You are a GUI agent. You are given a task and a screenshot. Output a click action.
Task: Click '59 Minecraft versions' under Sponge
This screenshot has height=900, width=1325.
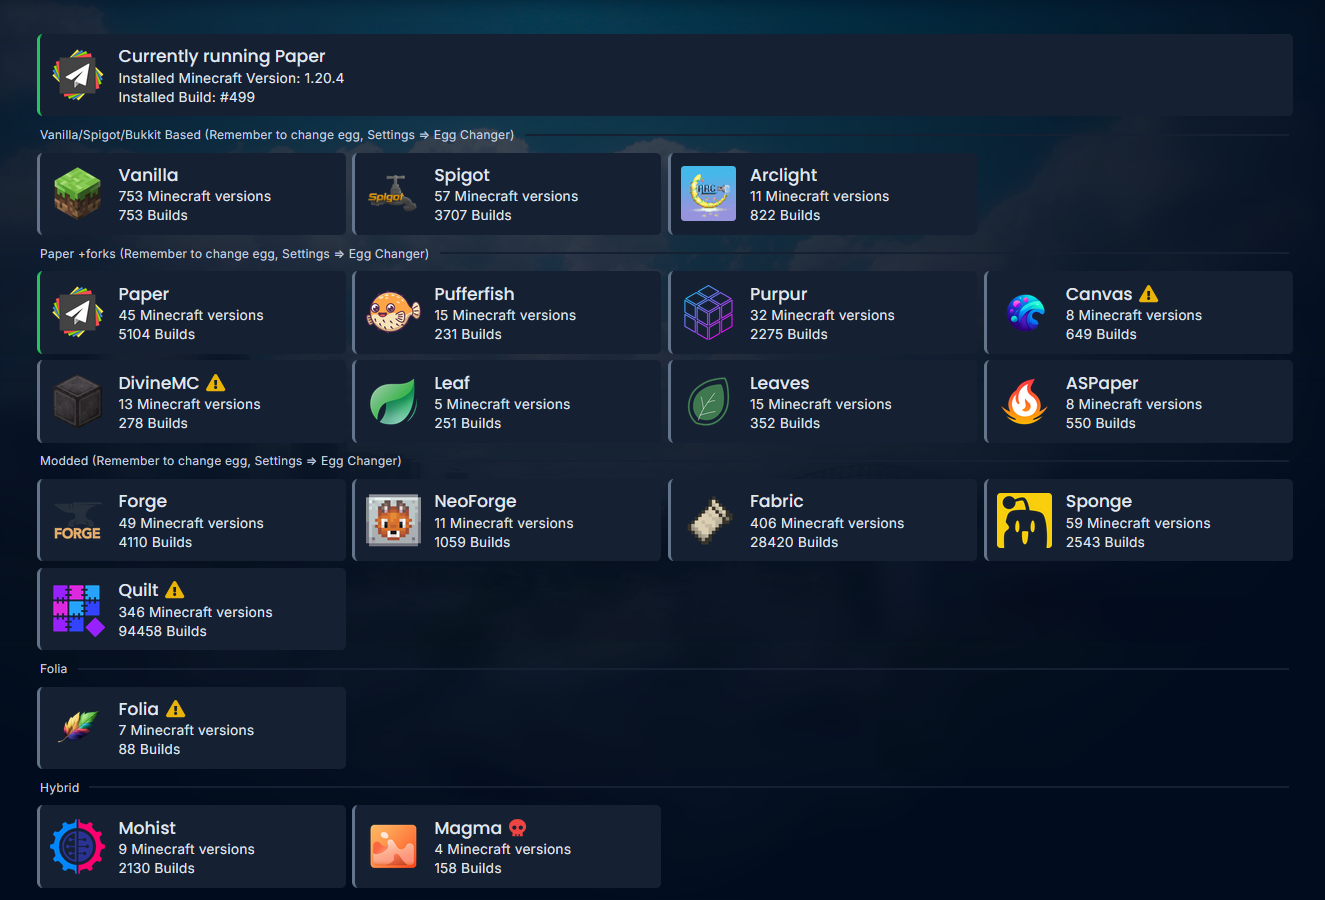click(1138, 523)
